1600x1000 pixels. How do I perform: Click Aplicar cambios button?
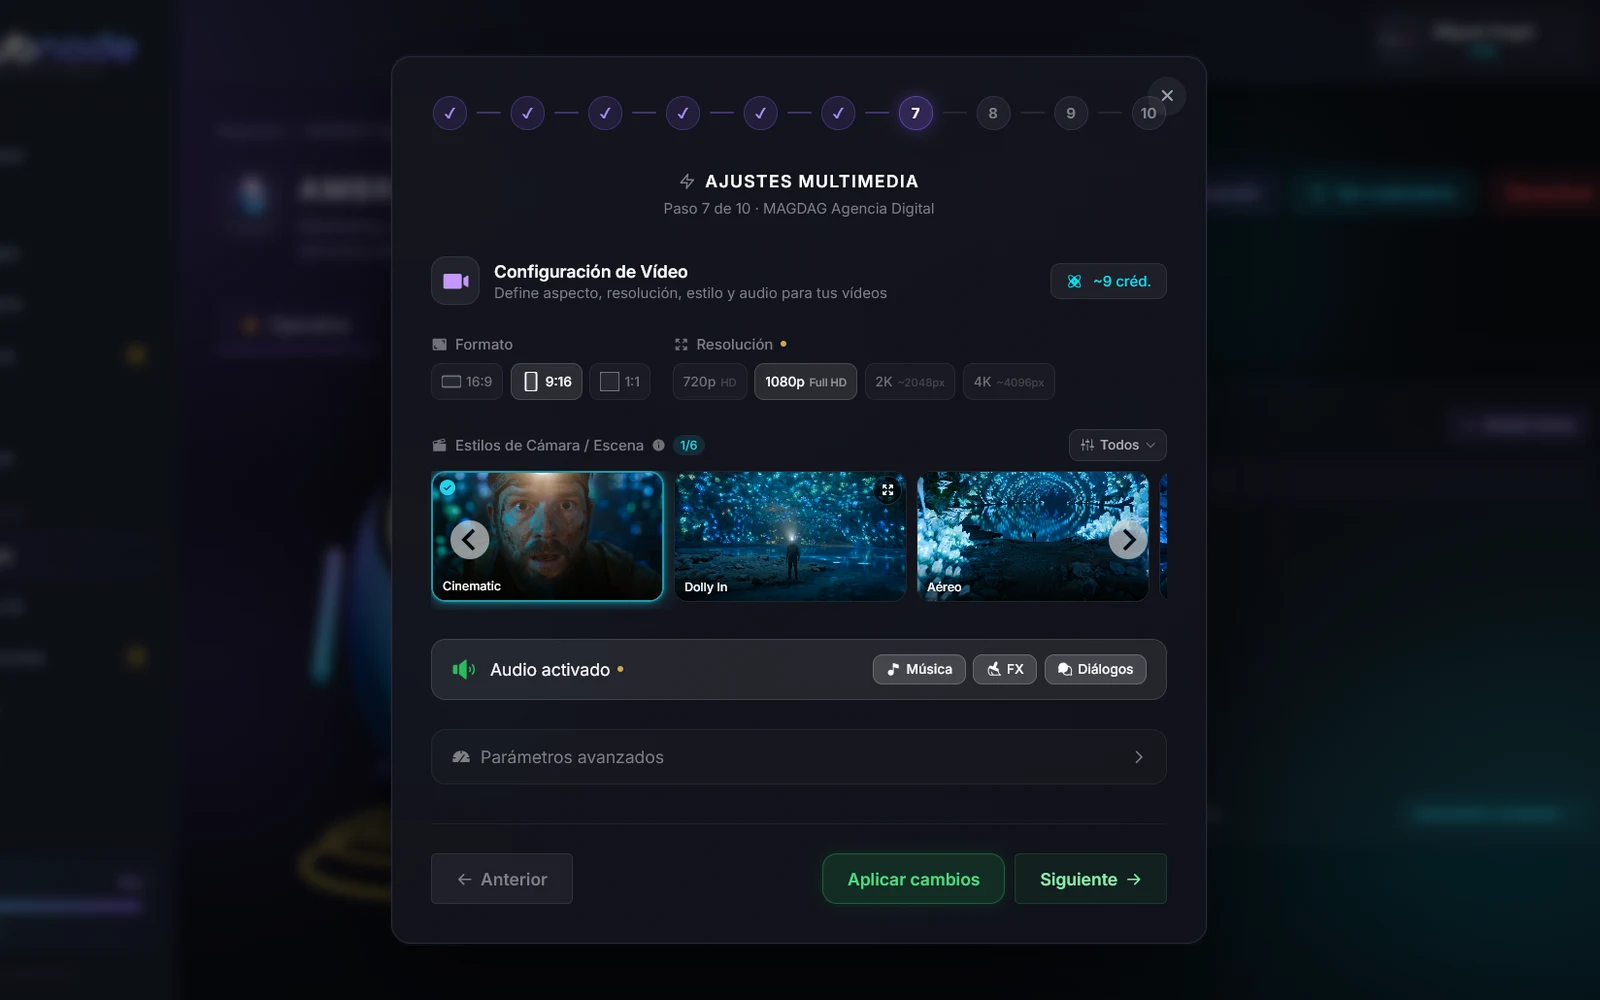(x=913, y=879)
